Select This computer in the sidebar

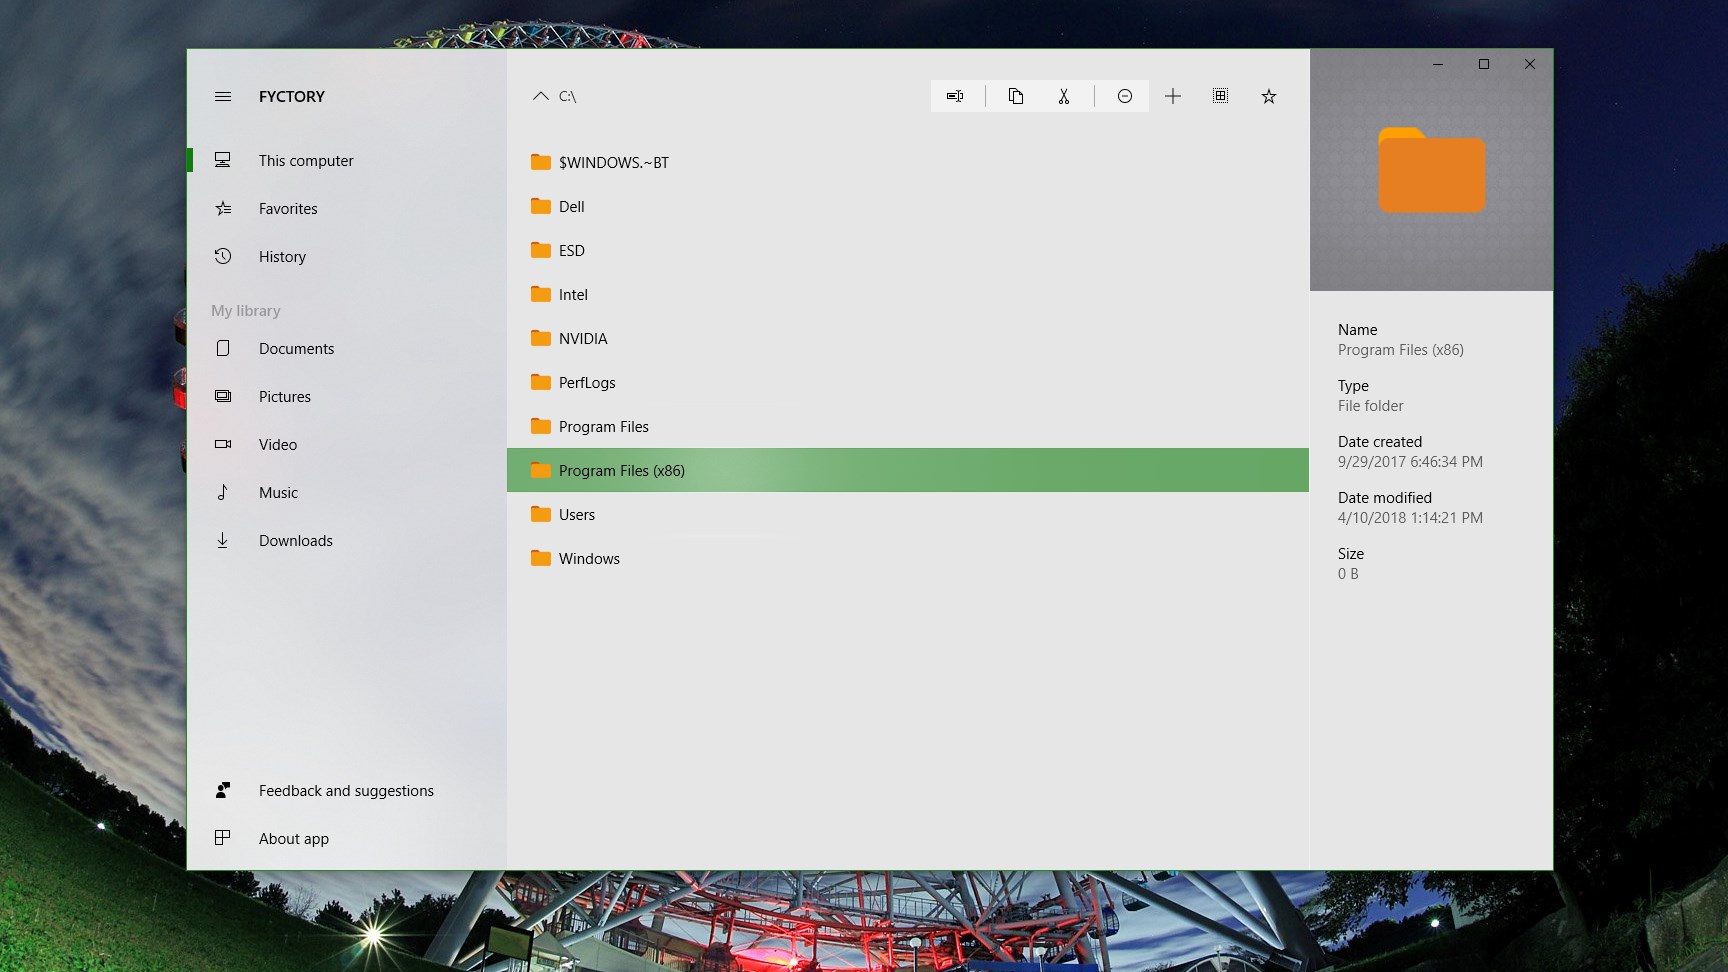[x=347, y=160]
